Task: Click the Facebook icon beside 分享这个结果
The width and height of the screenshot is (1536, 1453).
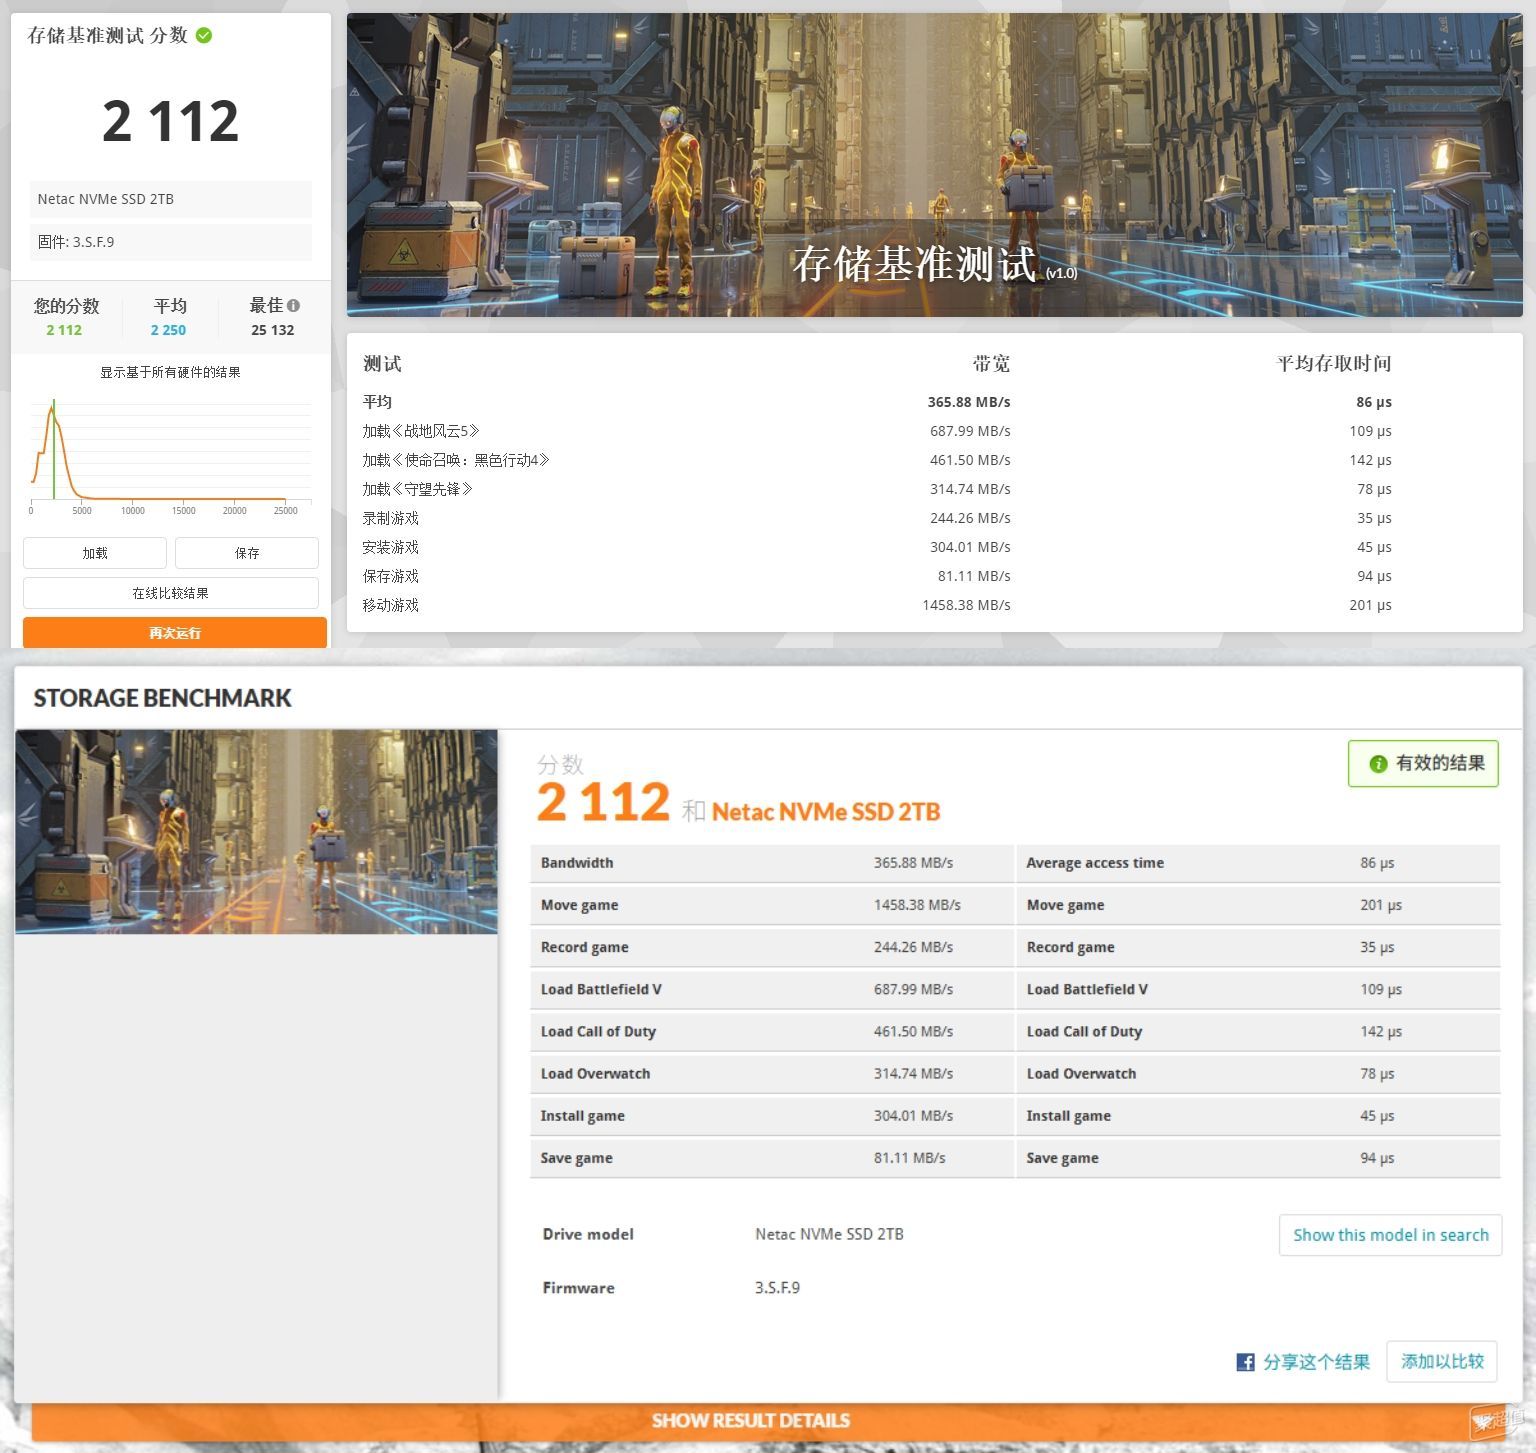Action: [x=1245, y=1362]
